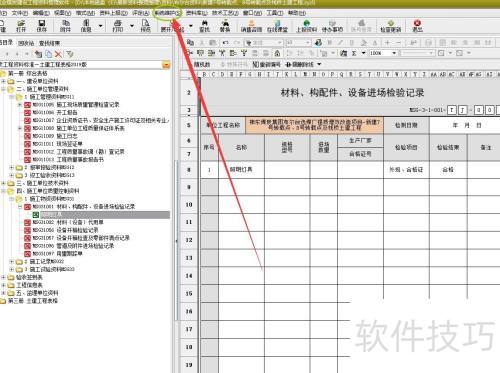
Task: Switch to the 回收站 tab
Action: (26, 43)
